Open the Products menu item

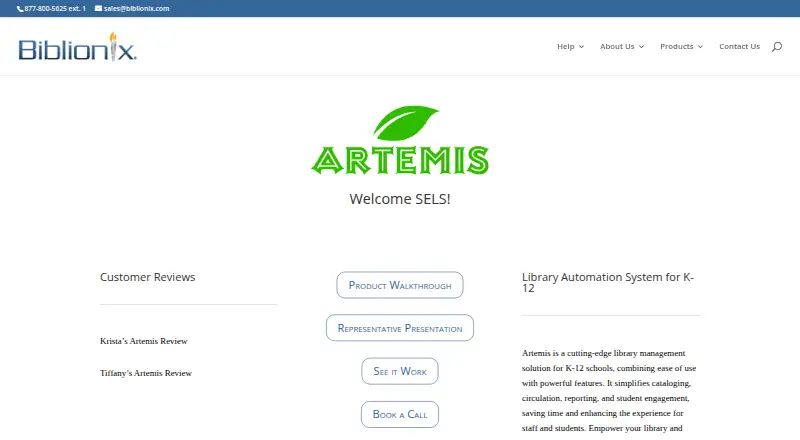coord(677,46)
